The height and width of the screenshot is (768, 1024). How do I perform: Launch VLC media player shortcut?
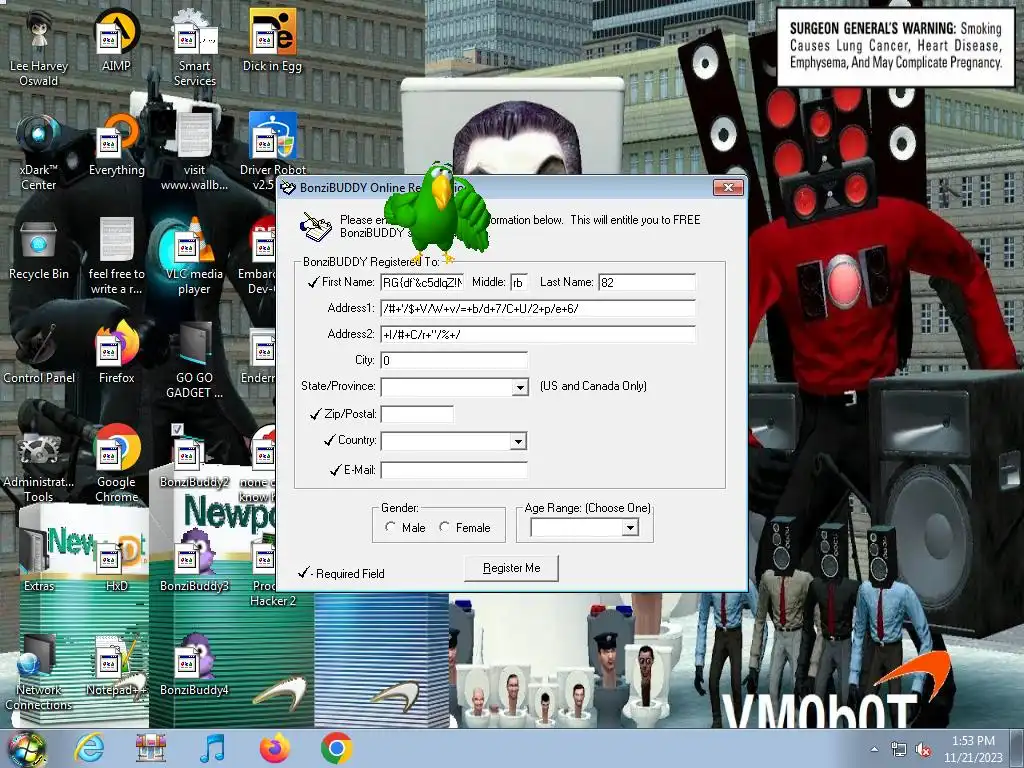pos(195,256)
